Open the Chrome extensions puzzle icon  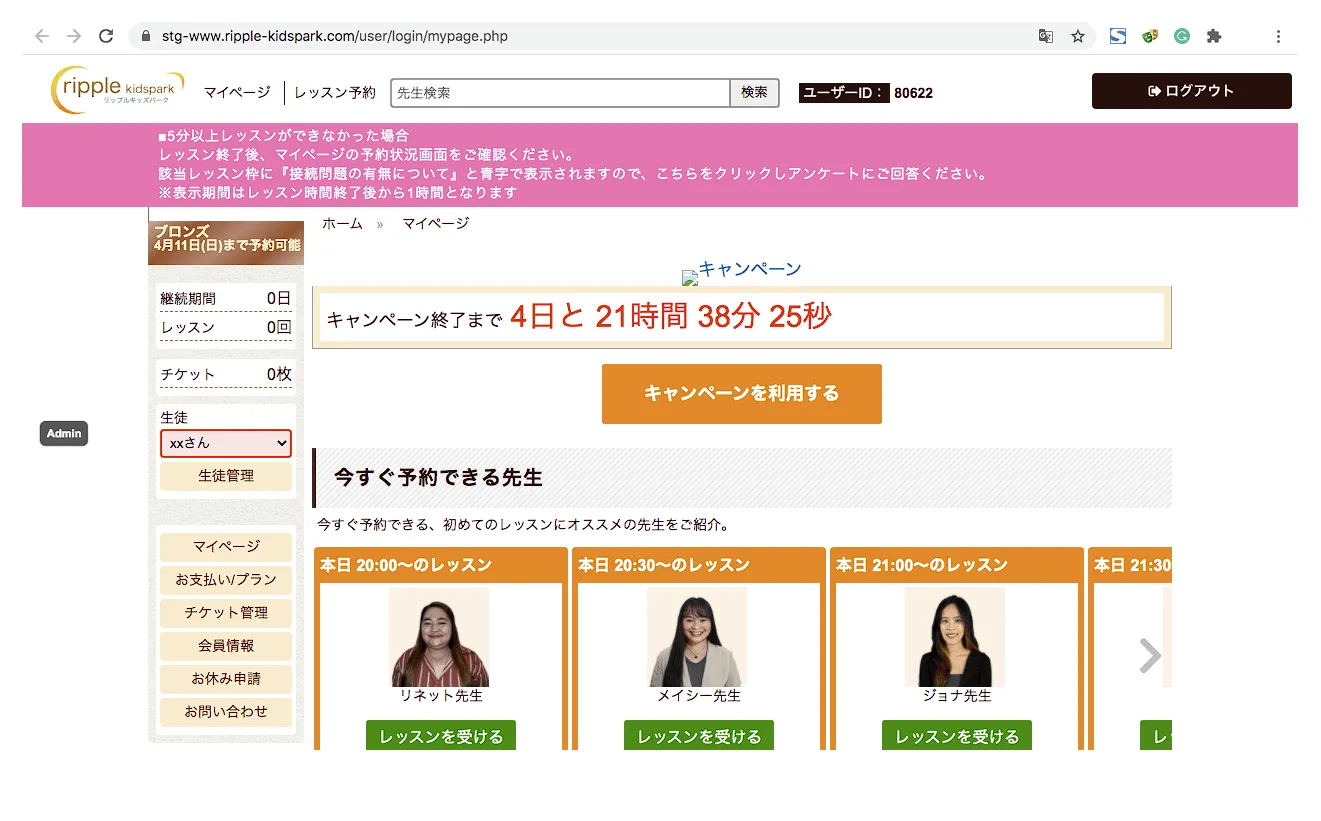coord(1213,36)
